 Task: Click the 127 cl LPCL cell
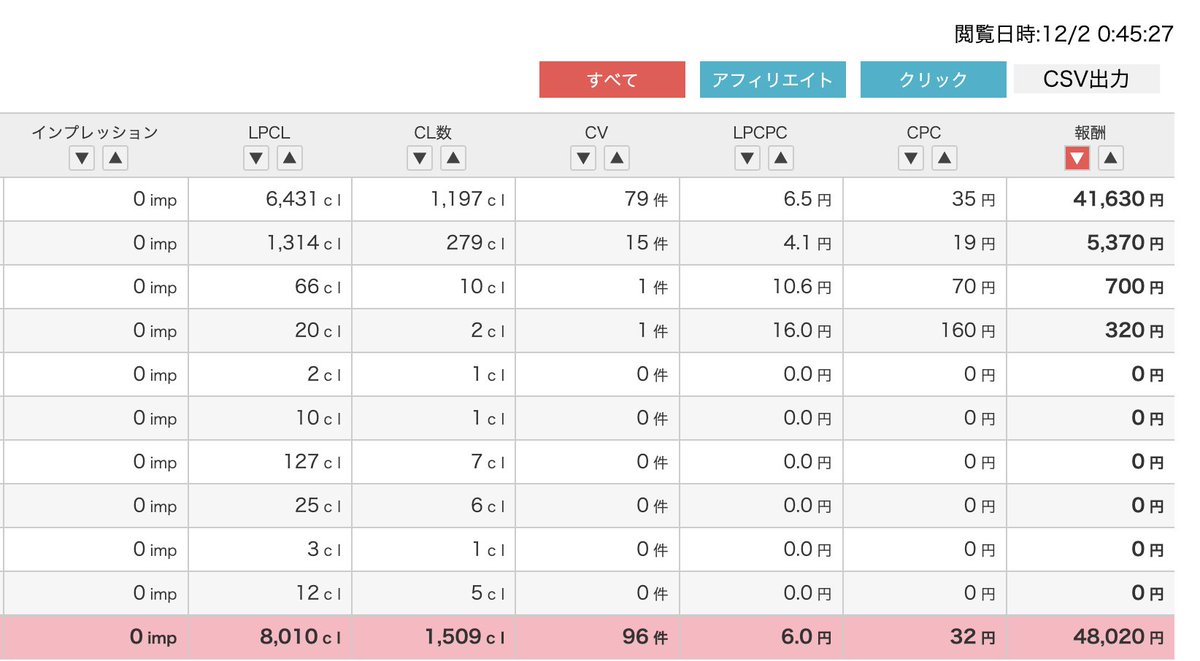coord(270,462)
